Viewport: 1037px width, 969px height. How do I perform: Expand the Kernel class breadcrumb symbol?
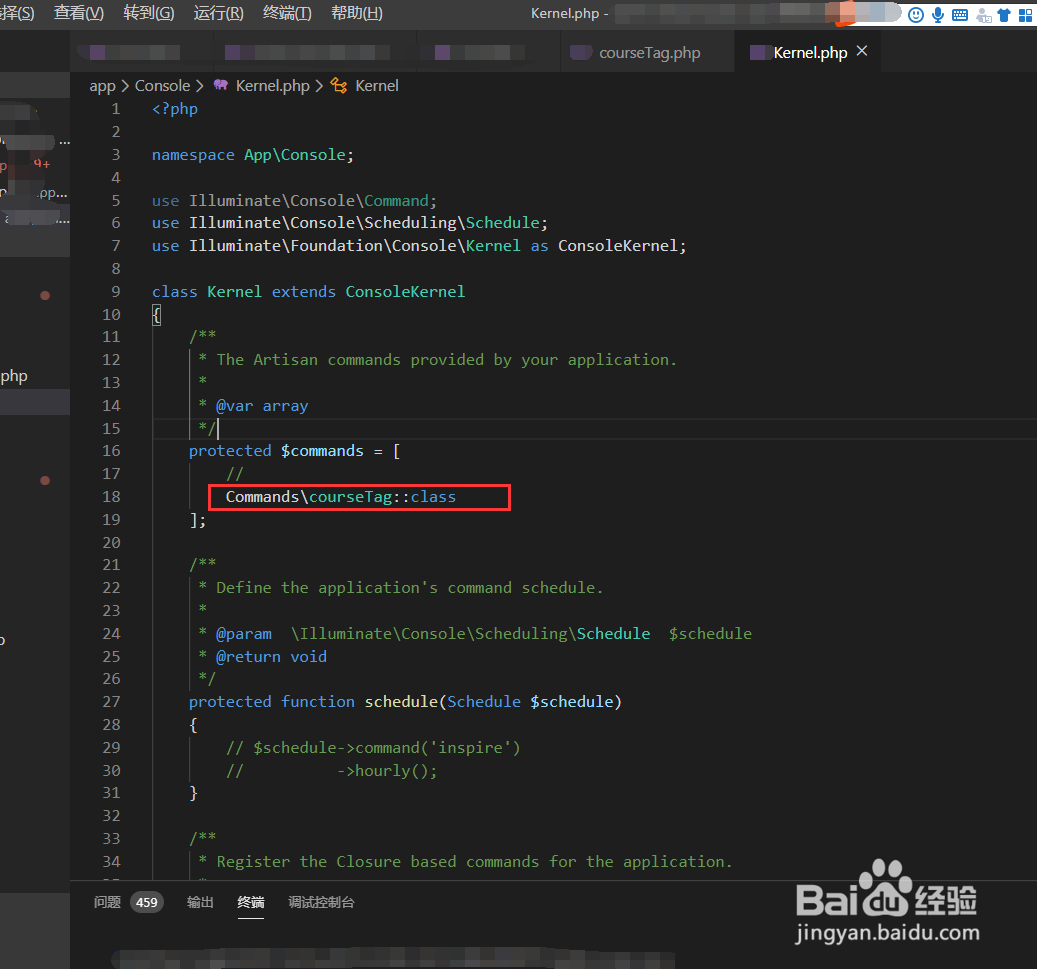point(376,86)
